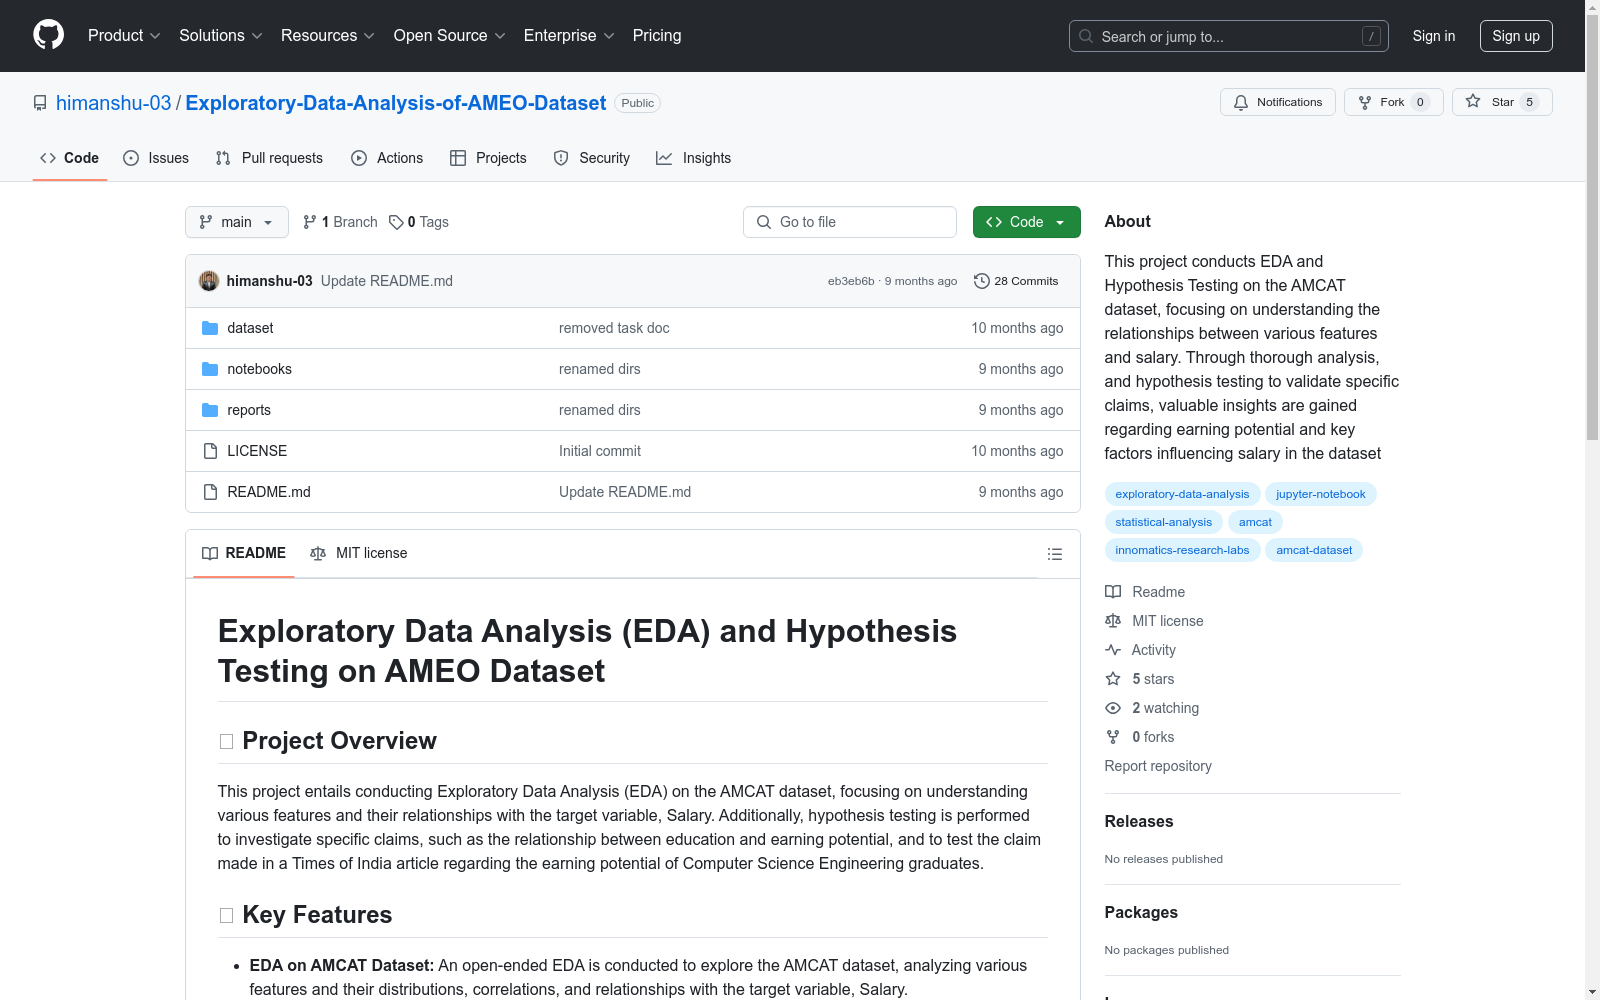Open the main branch selector dropdown
1600x1000 pixels.
pos(237,222)
